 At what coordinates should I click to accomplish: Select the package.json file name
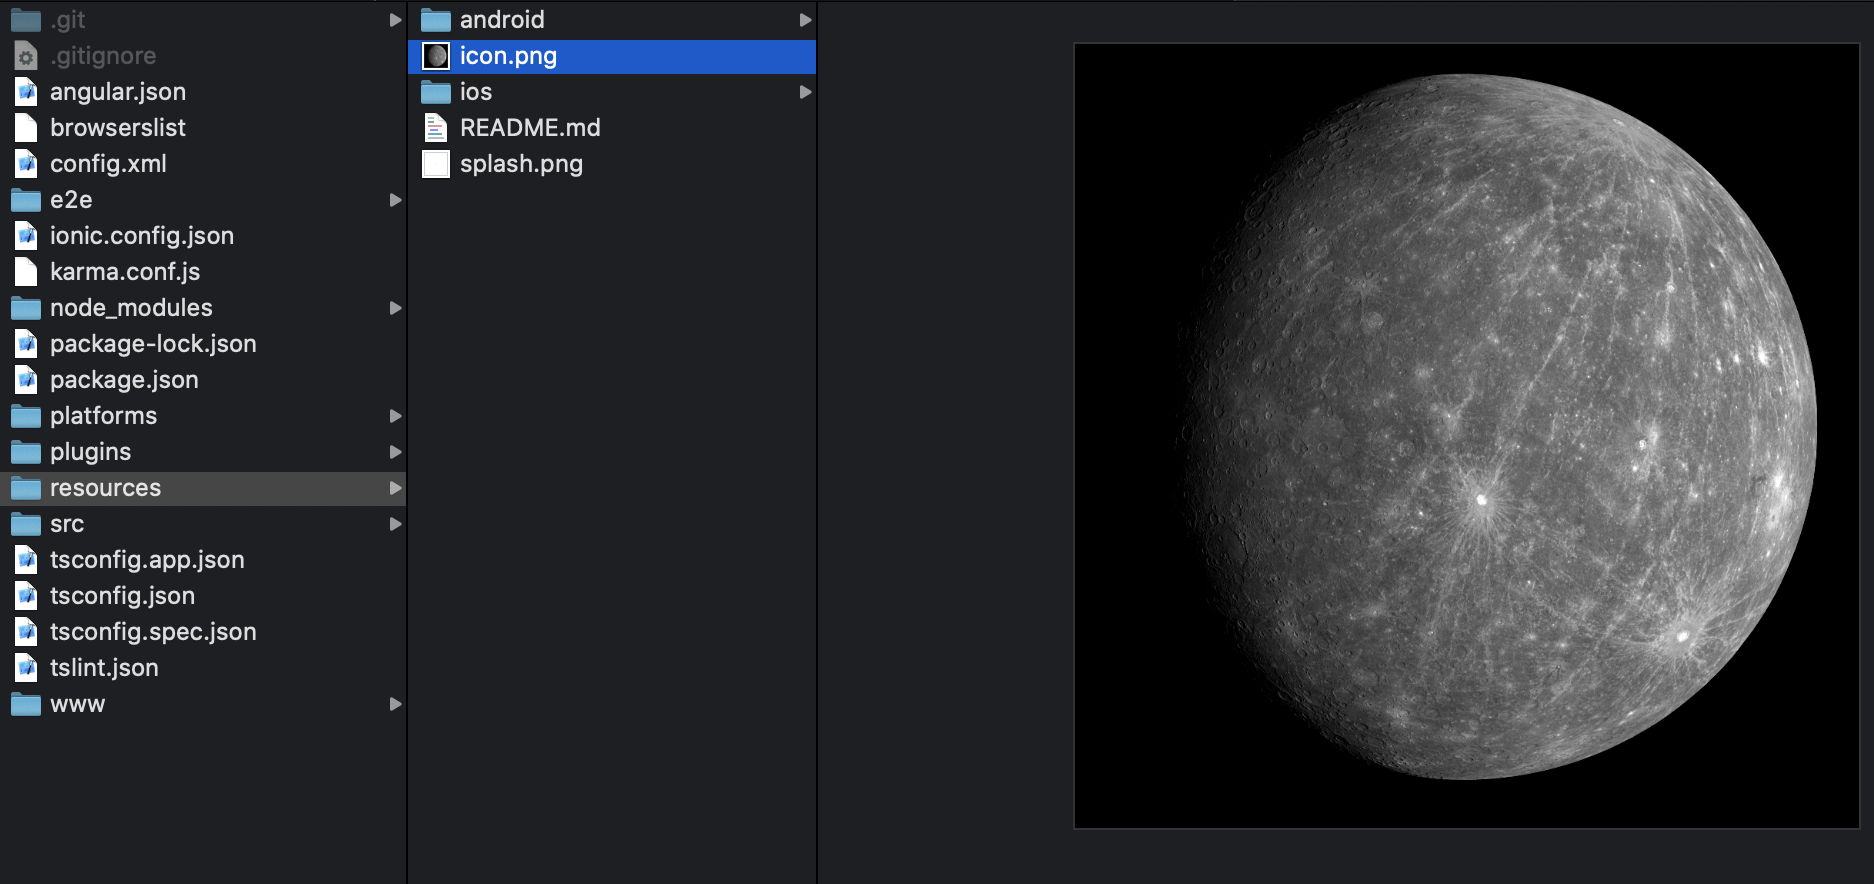click(x=124, y=380)
